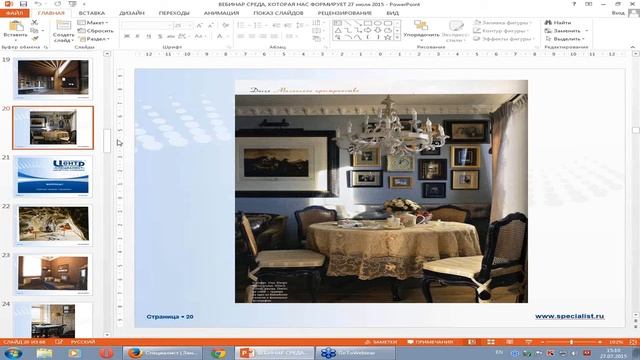Select the text box shape in gallery
This screenshot has height=360, width=640.
[x=338, y=23]
